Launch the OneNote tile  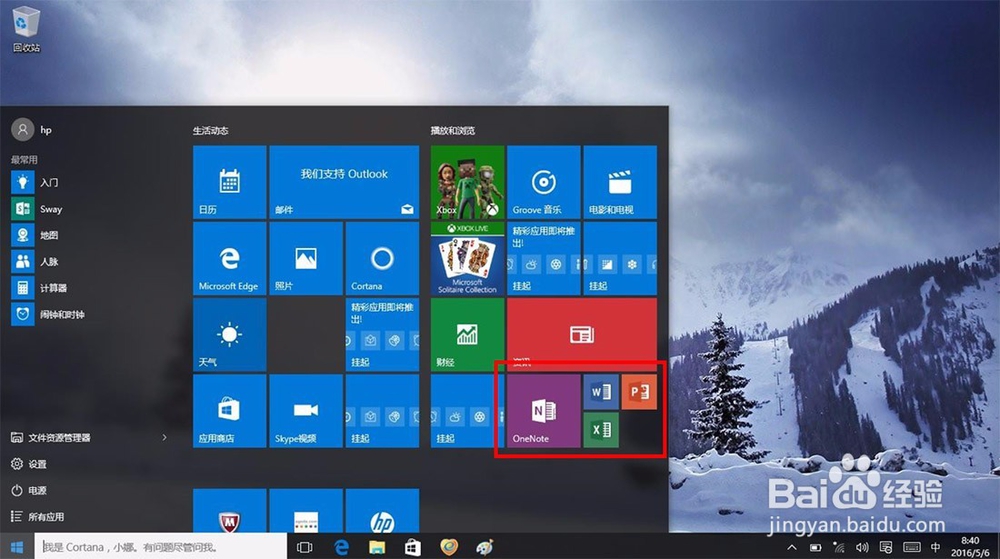tap(543, 411)
